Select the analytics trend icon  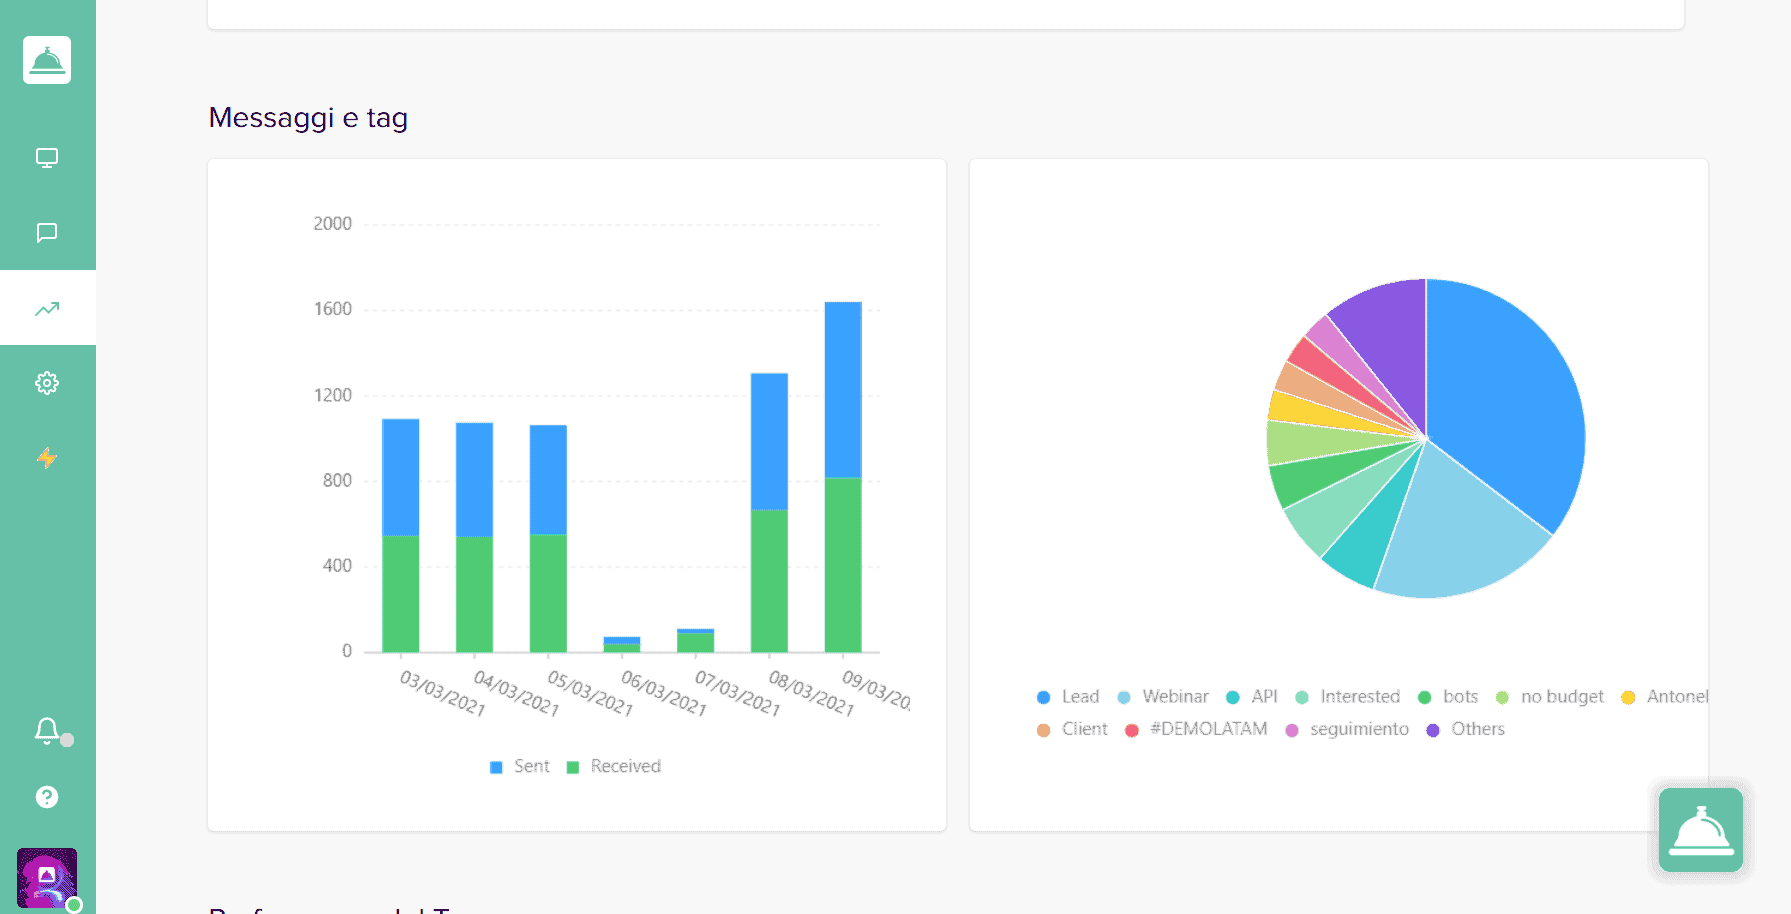pyautogui.click(x=47, y=308)
